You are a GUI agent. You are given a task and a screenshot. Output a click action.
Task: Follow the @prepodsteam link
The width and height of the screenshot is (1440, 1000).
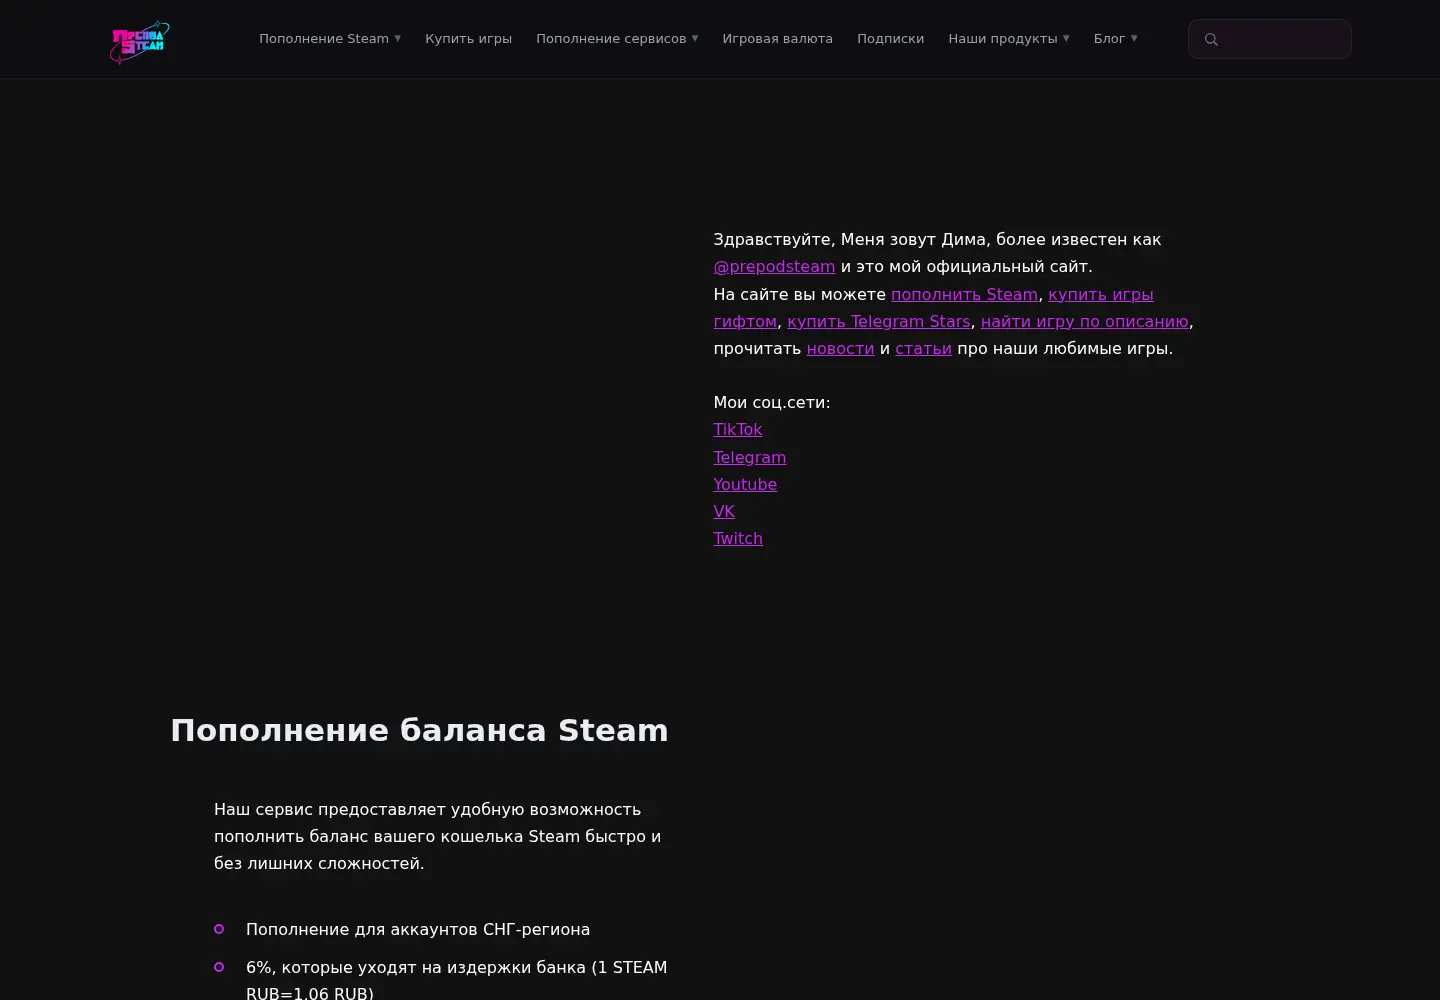click(x=774, y=266)
